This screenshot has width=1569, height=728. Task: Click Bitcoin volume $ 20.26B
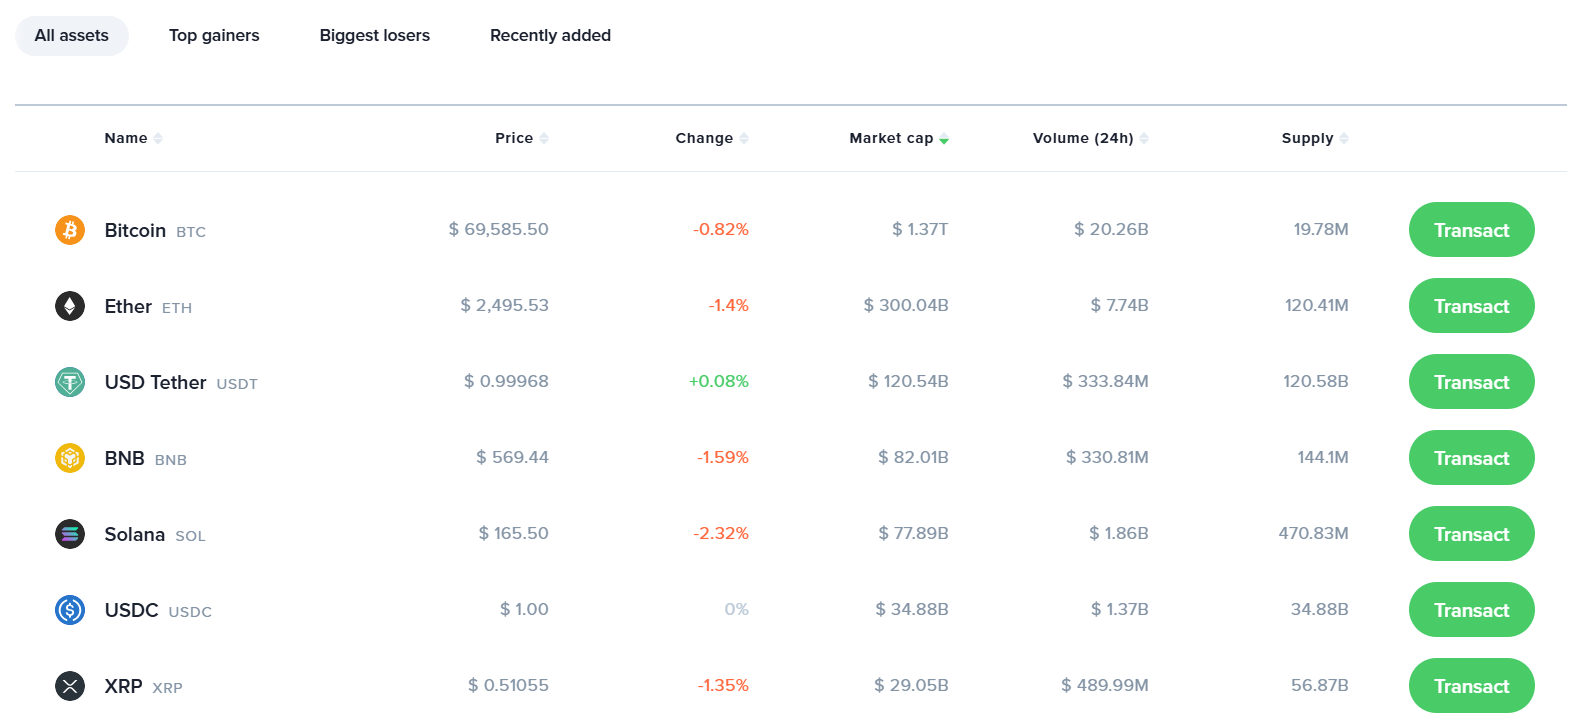click(1111, 229)
